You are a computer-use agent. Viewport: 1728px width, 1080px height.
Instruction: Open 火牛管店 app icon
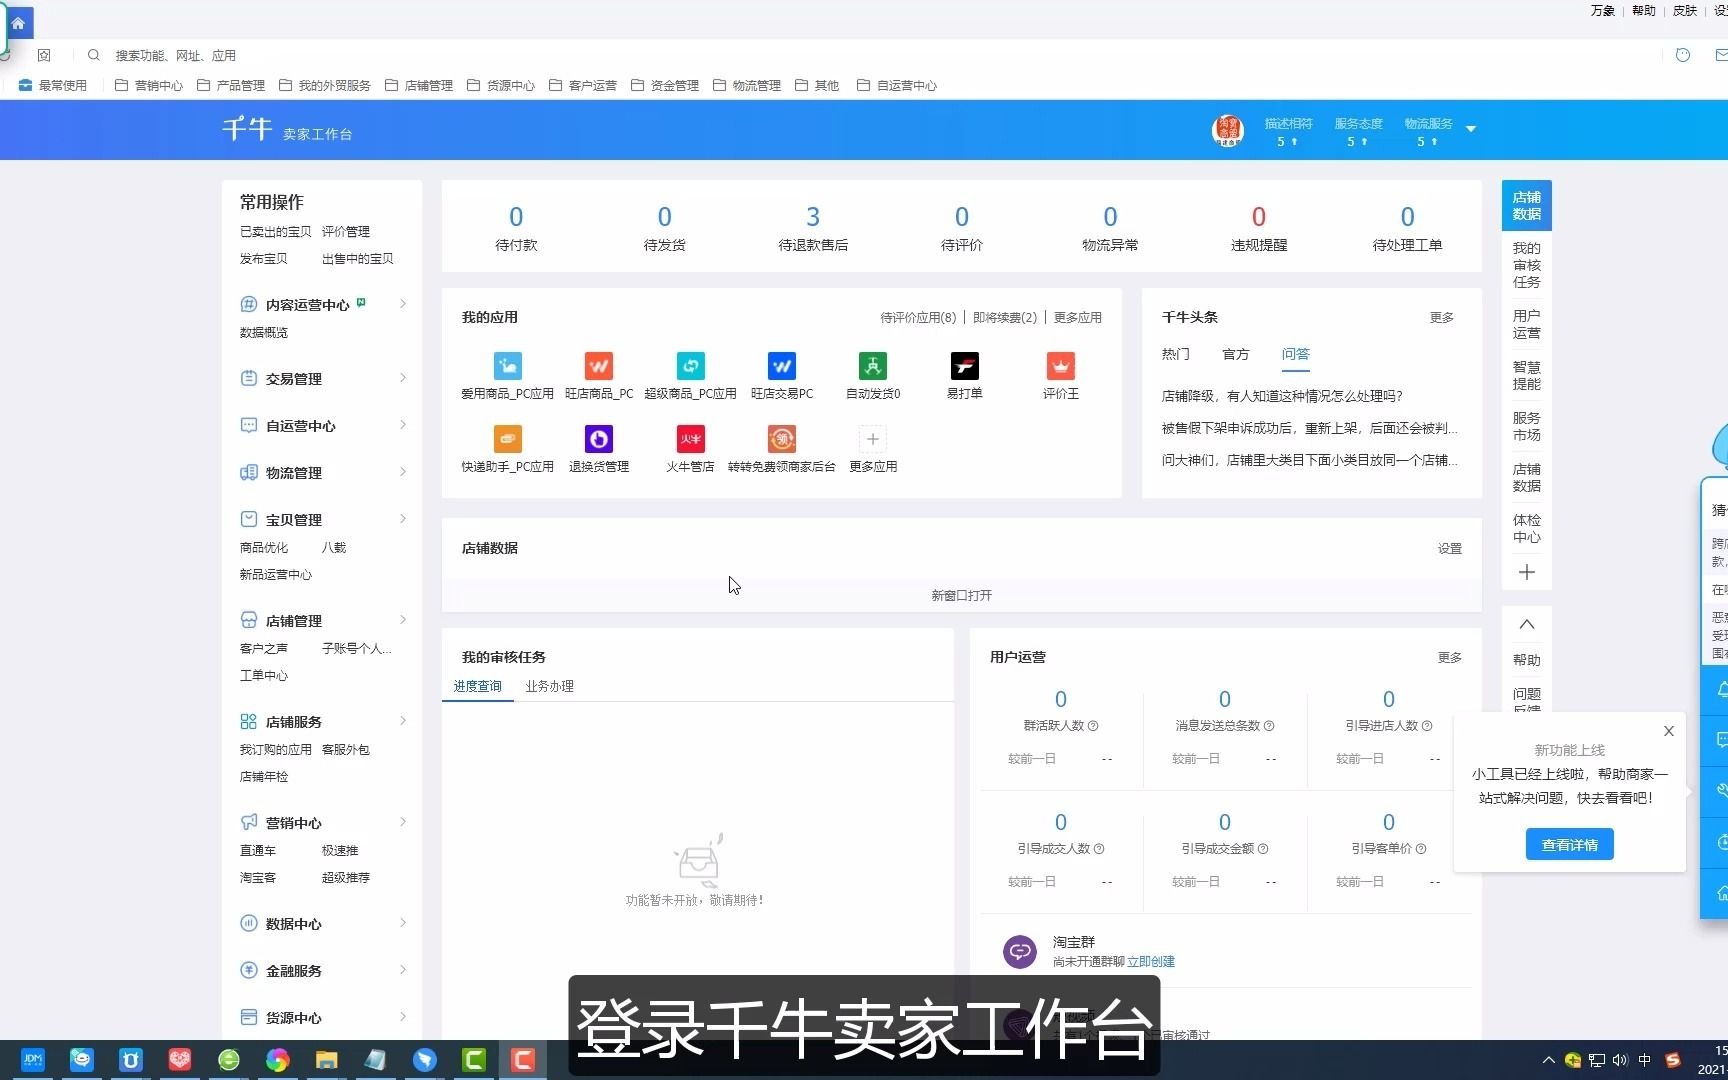pos(691,439)
